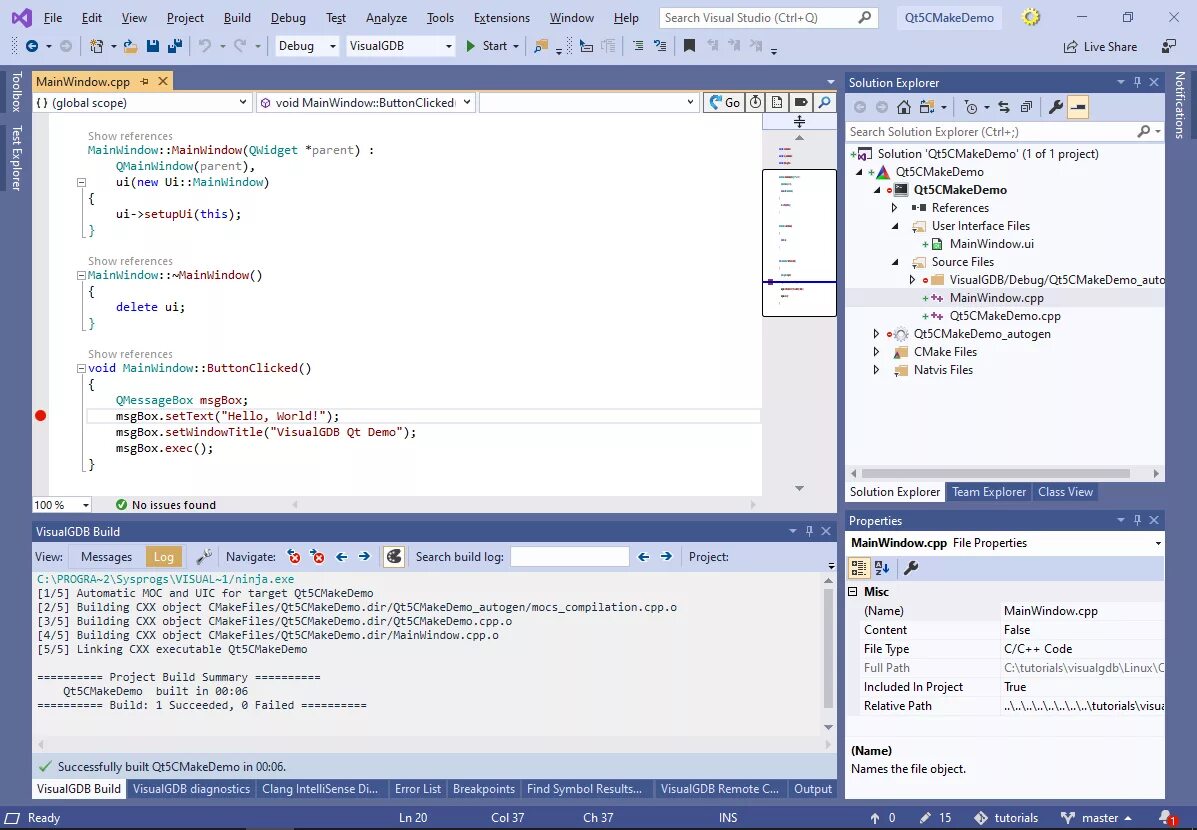1197x830 pixels.
Task: Click the feedback icon next to Live Share
Action: click(x=1169, y=47)
